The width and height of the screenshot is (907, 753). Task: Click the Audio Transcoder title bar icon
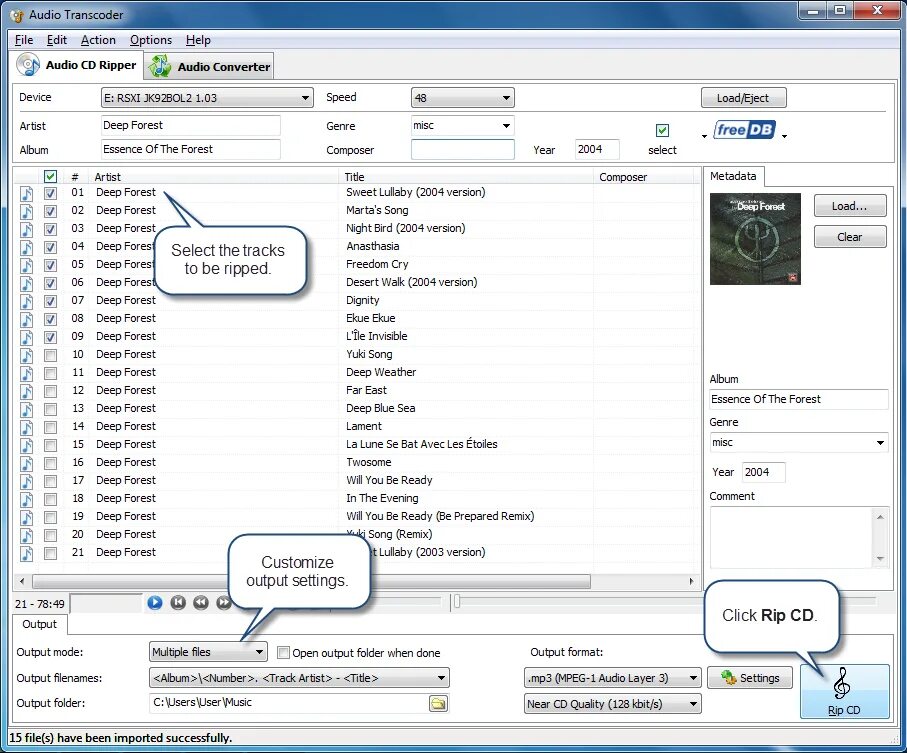pyautogui.click(x=18, y=15)
